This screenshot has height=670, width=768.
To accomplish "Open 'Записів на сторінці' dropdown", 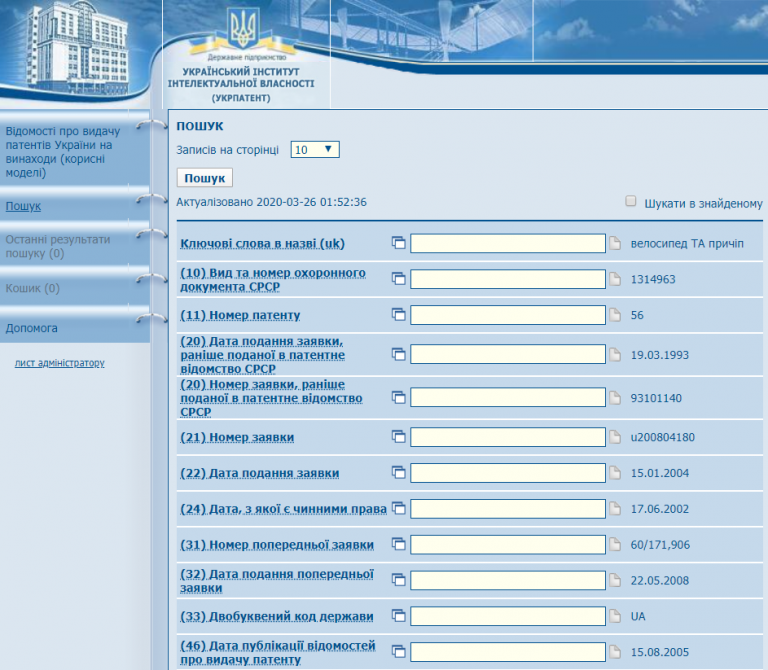I will pos(315,149).
